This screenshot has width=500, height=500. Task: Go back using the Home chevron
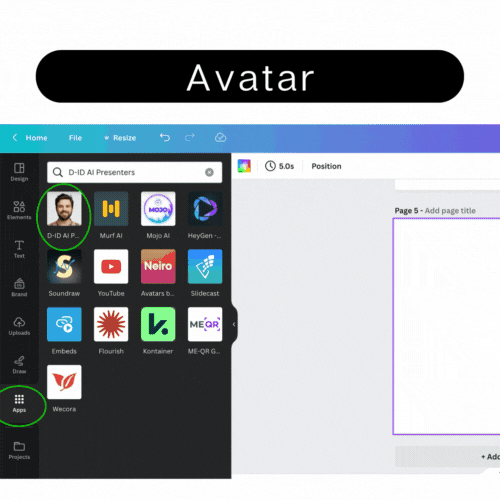coord(15,138)
